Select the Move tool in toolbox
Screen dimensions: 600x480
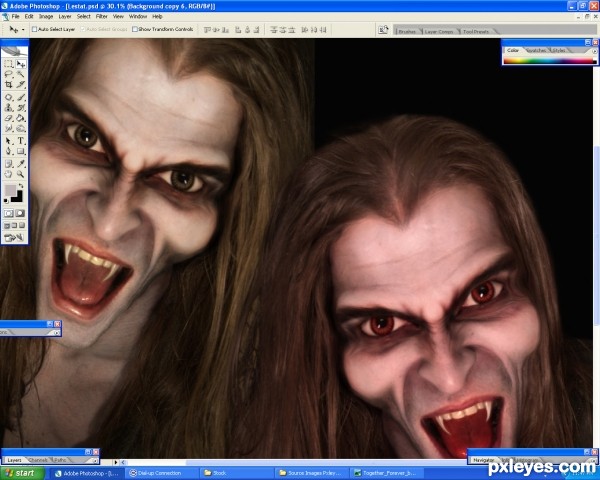(21, 64)
